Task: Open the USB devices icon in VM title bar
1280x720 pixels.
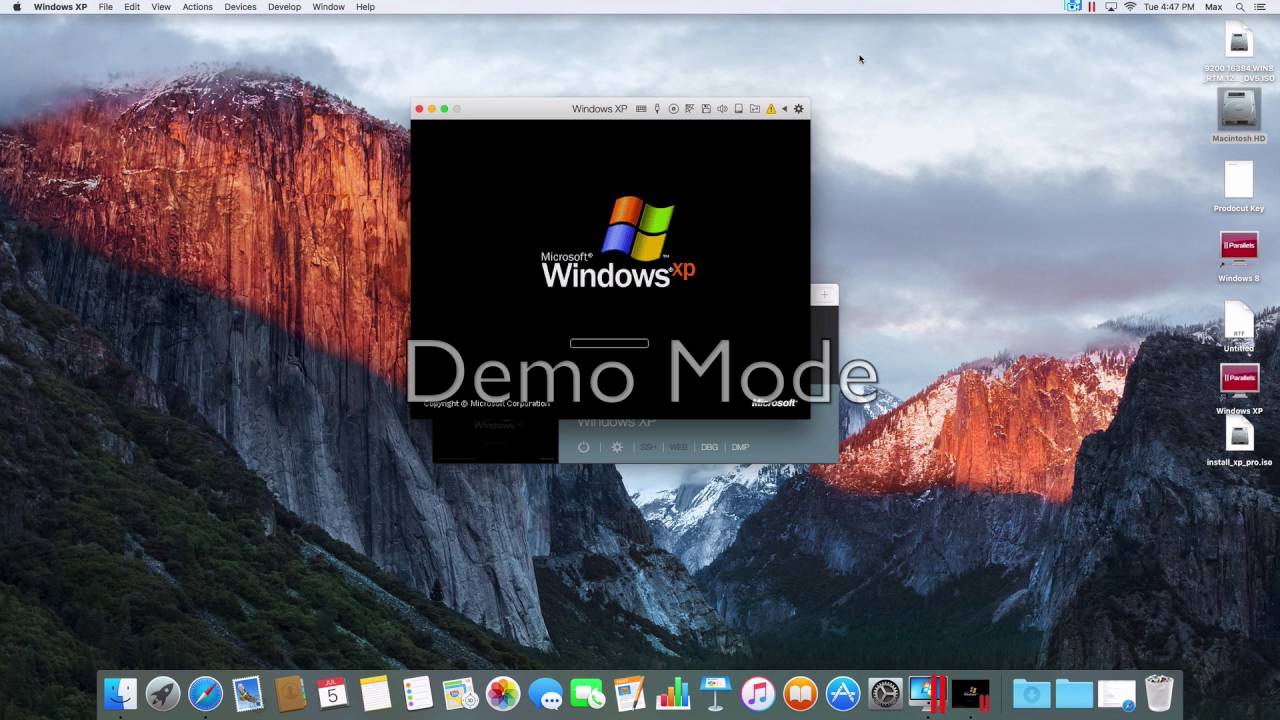Action: pyautogui.click(x=657, y=109)
